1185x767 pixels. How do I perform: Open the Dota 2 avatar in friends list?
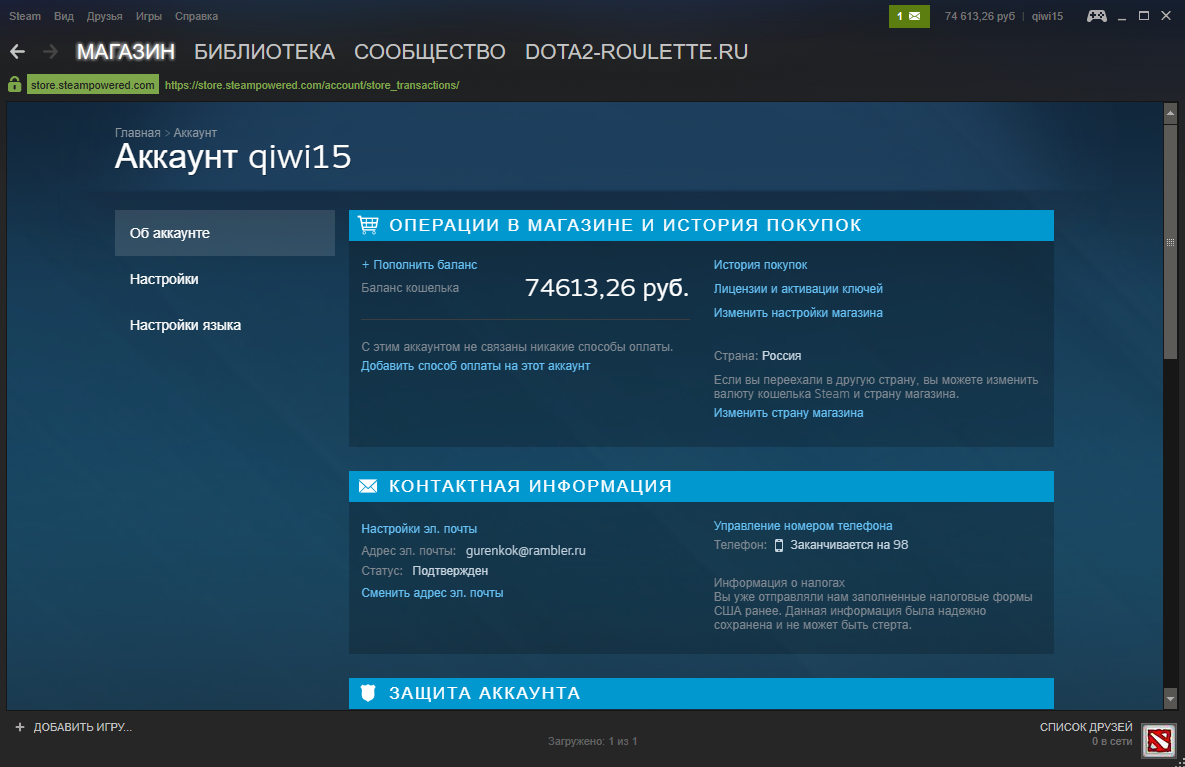[1159, 741]
